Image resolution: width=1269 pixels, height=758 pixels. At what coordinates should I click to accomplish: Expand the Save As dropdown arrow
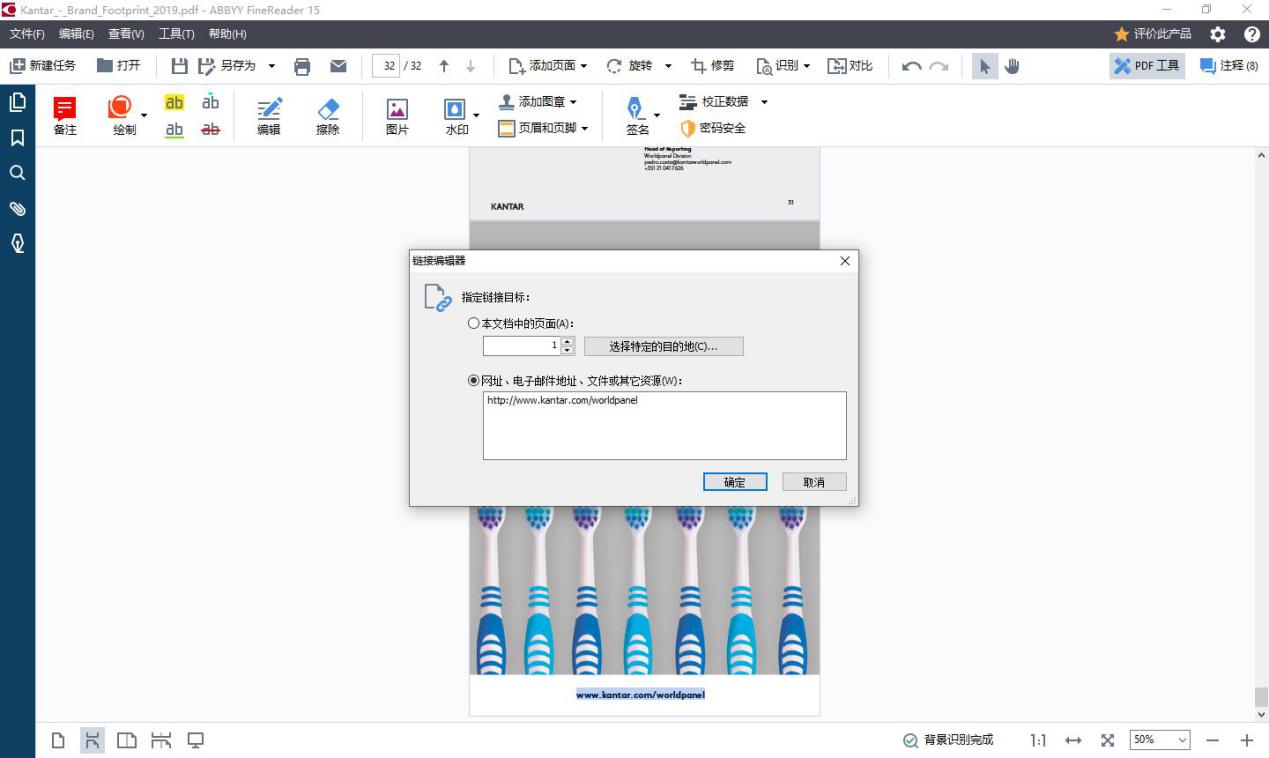(271, 66)
